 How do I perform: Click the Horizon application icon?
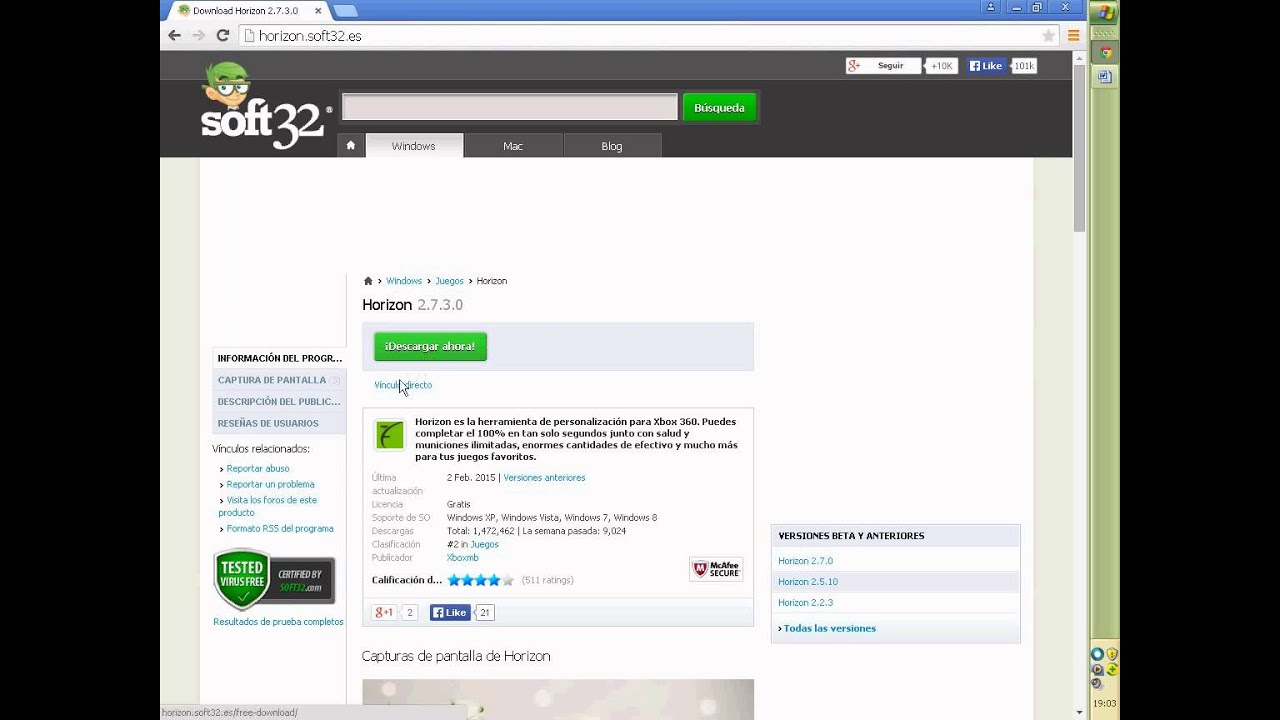tap(389, 435)
